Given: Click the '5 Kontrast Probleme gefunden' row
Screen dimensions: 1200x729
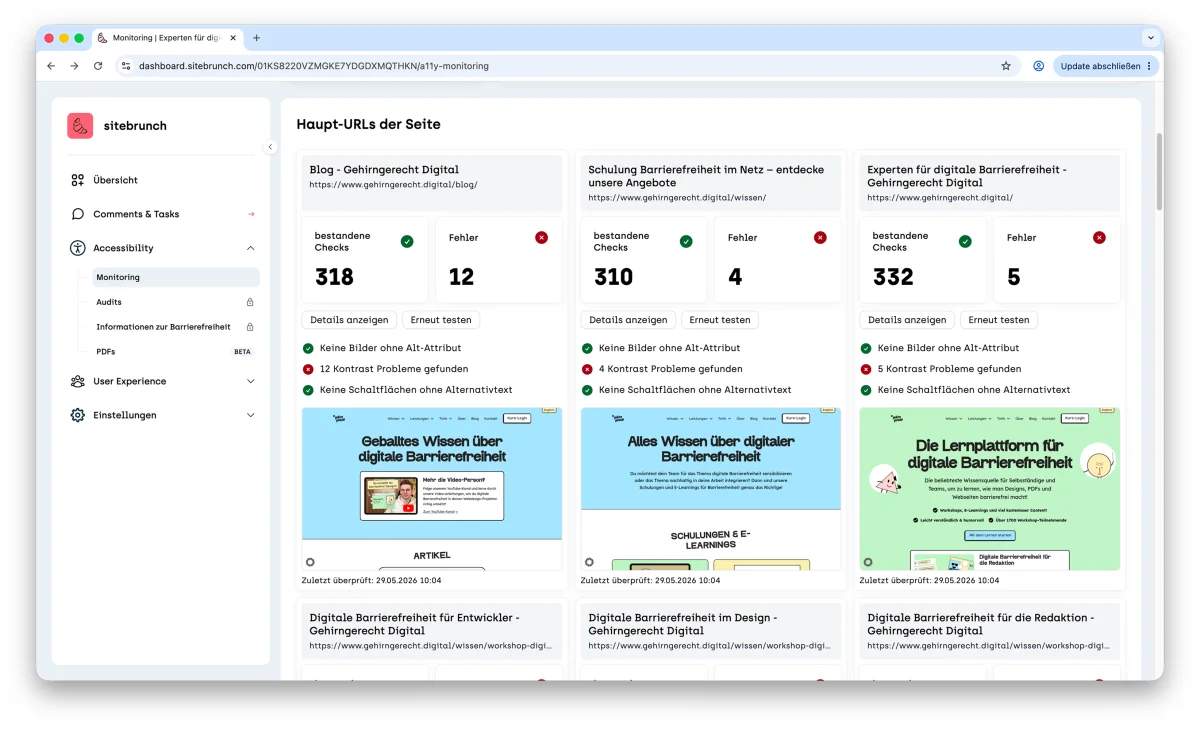Looking at the screenshot, I should pos(940,369).
